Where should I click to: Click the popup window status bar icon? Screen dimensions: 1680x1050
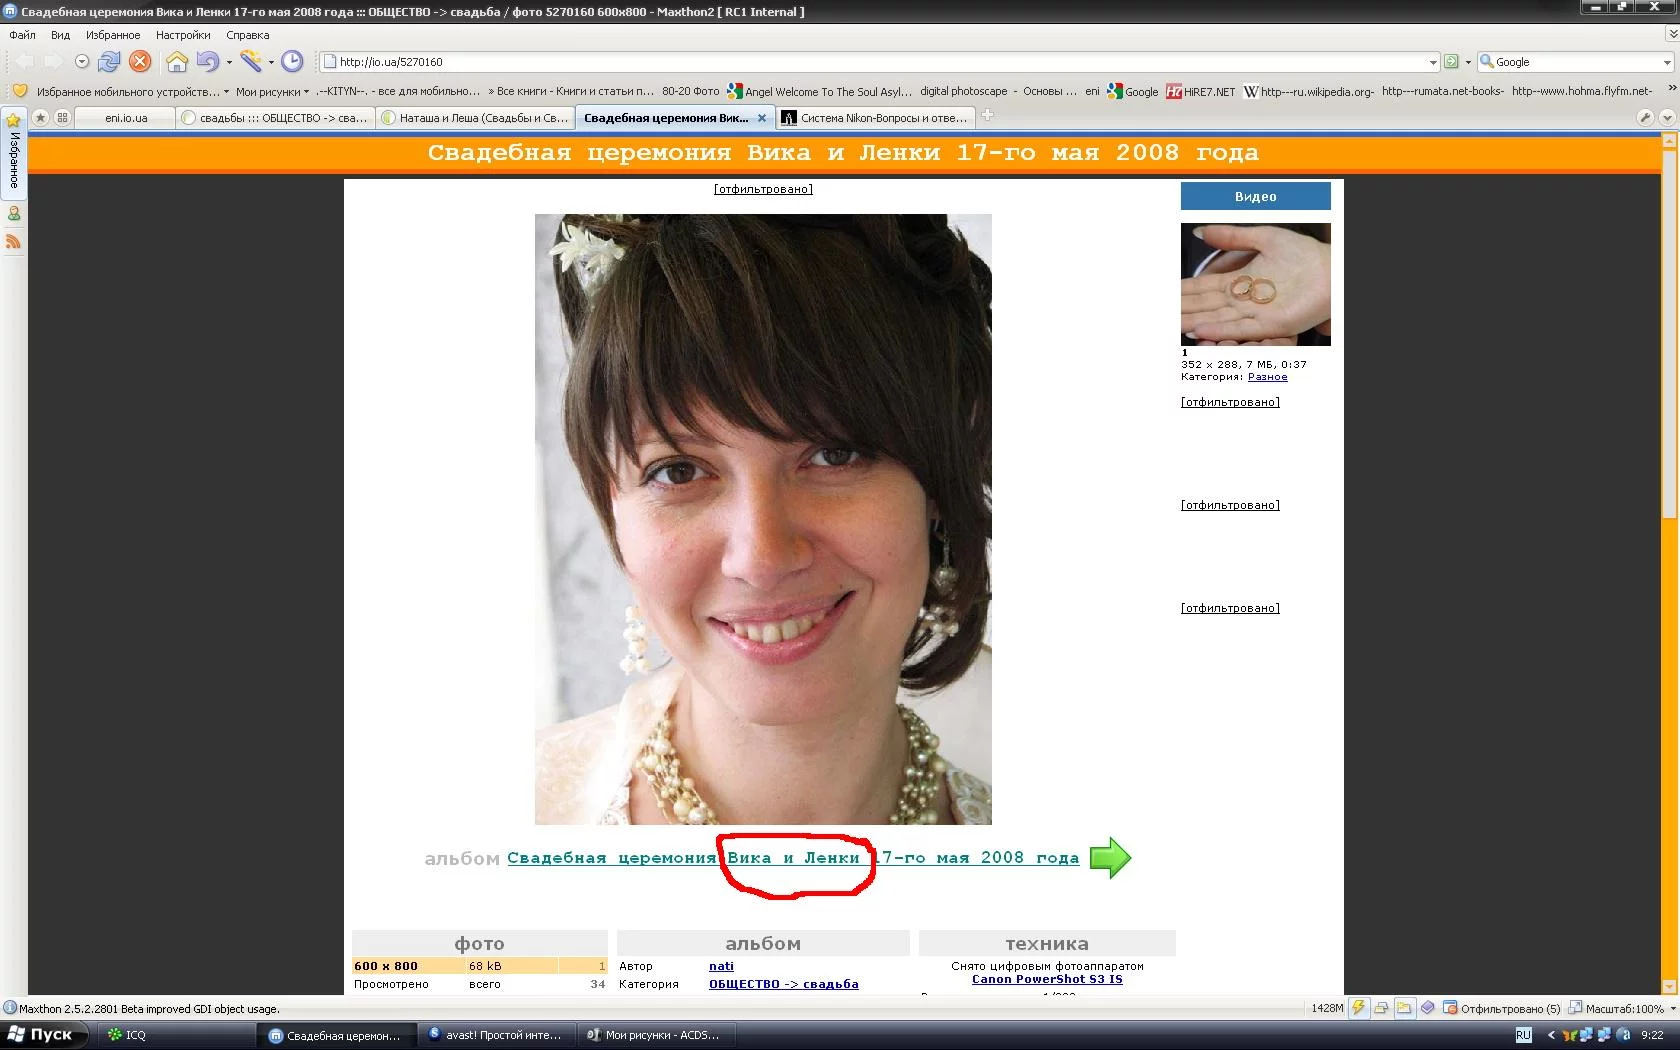(x=1381, y=1008)
